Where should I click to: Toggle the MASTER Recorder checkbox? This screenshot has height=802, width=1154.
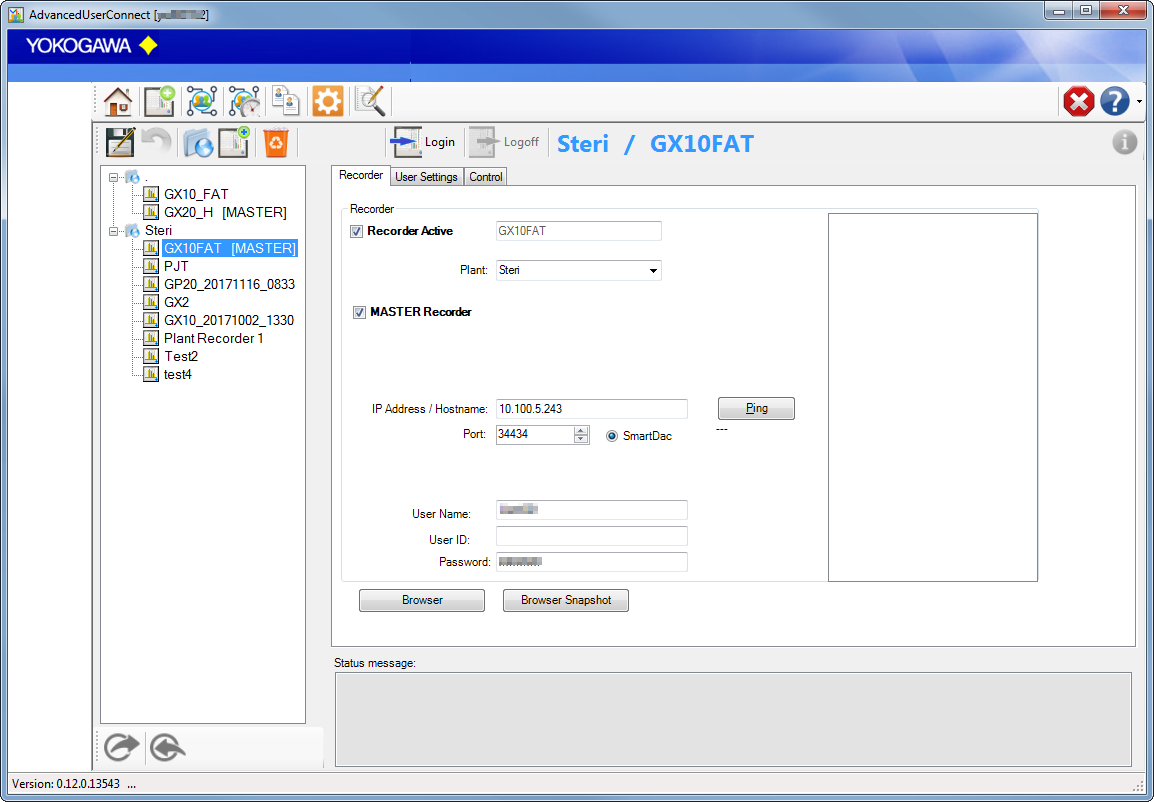pyautogui.click(x=359, y=313)
